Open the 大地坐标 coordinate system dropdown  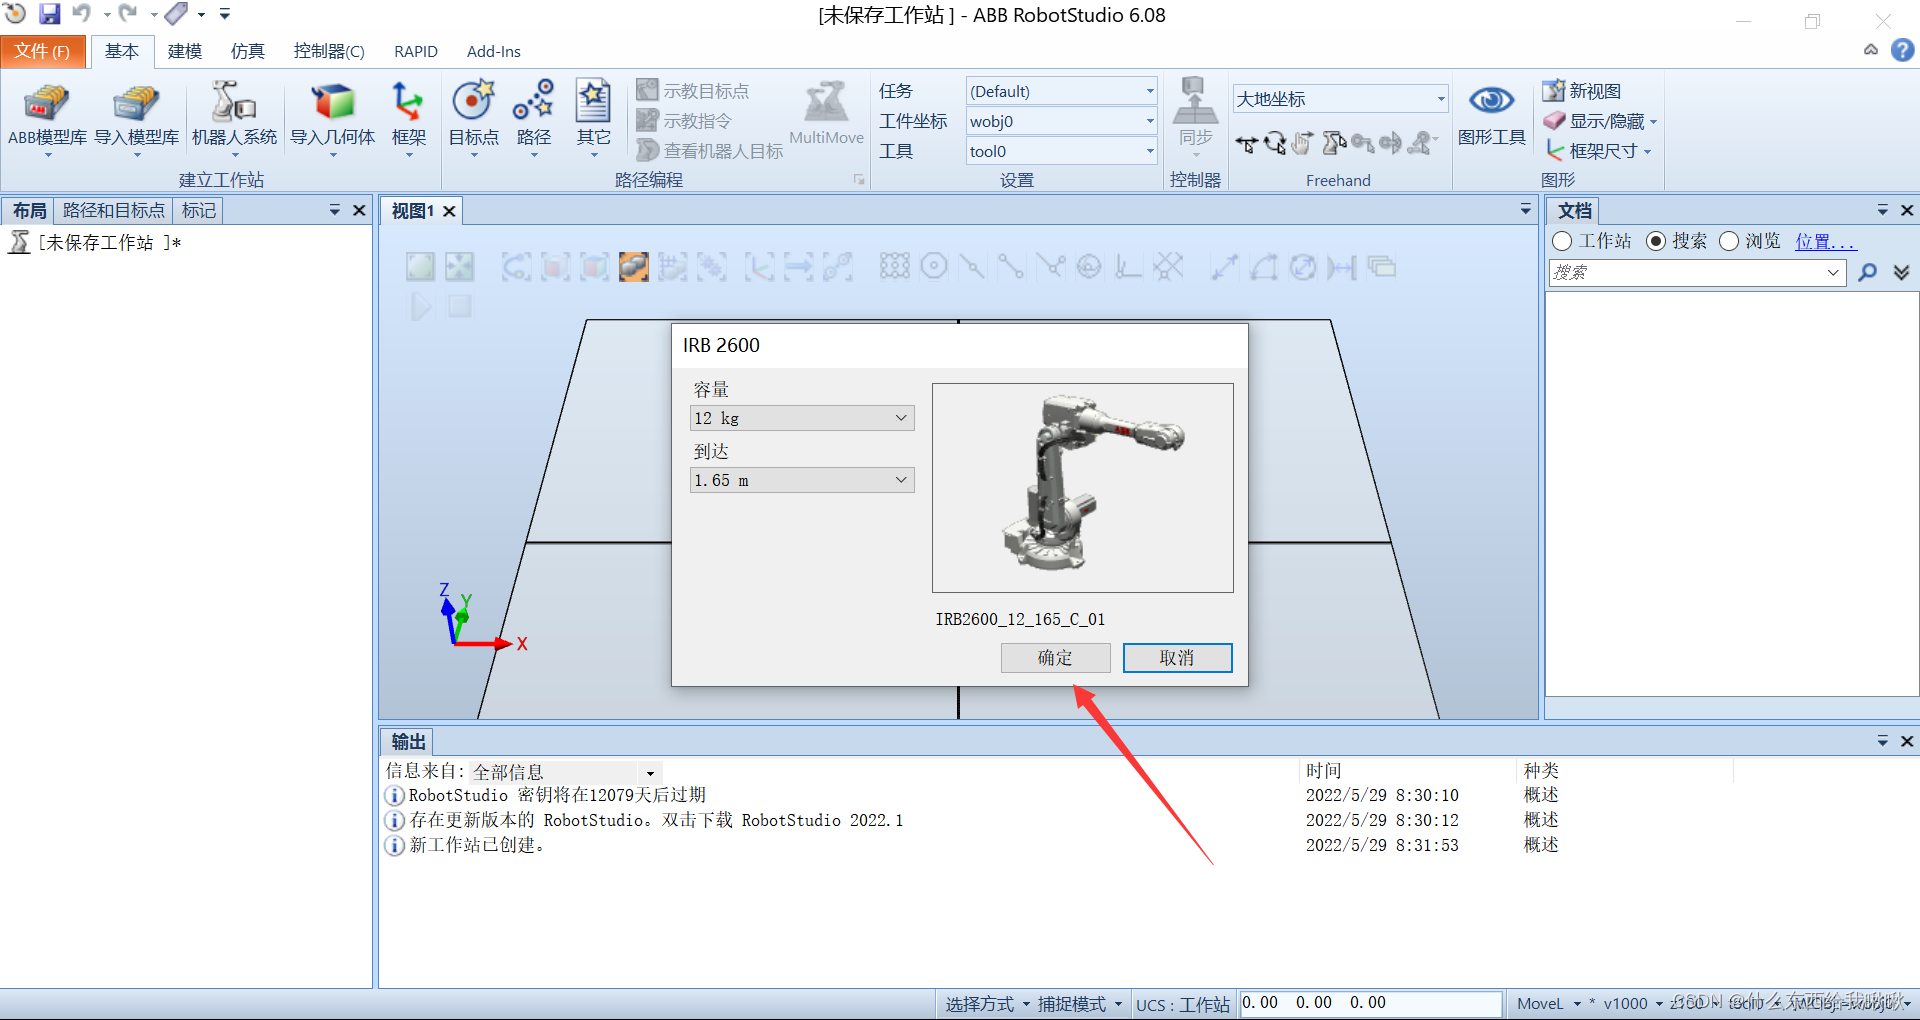(1340, 98)
